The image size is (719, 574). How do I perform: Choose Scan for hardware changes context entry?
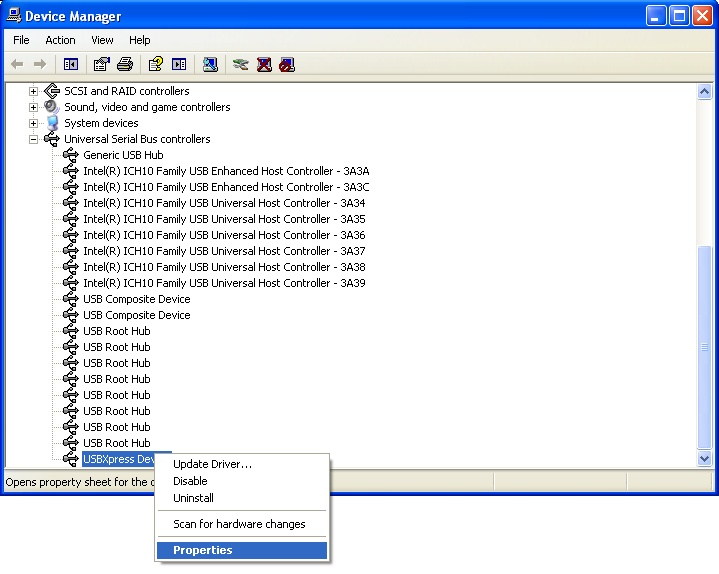click(242, 524)
